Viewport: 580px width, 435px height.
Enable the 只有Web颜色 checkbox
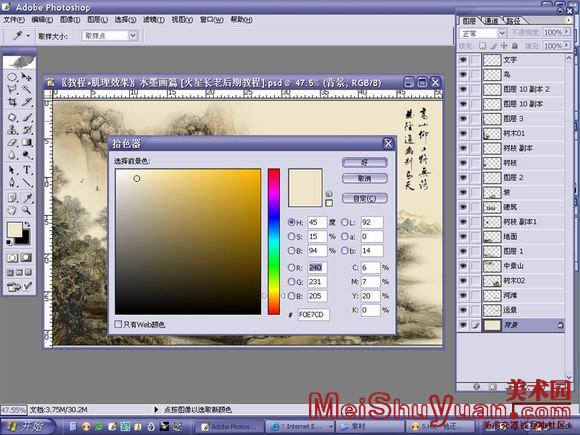click(x=118, y=324)
